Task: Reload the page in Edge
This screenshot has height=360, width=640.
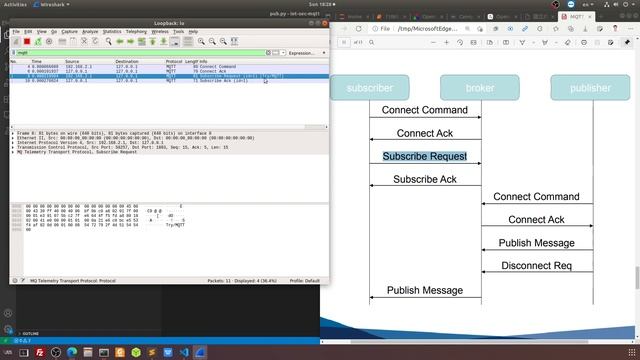Action: click(359, 29)
